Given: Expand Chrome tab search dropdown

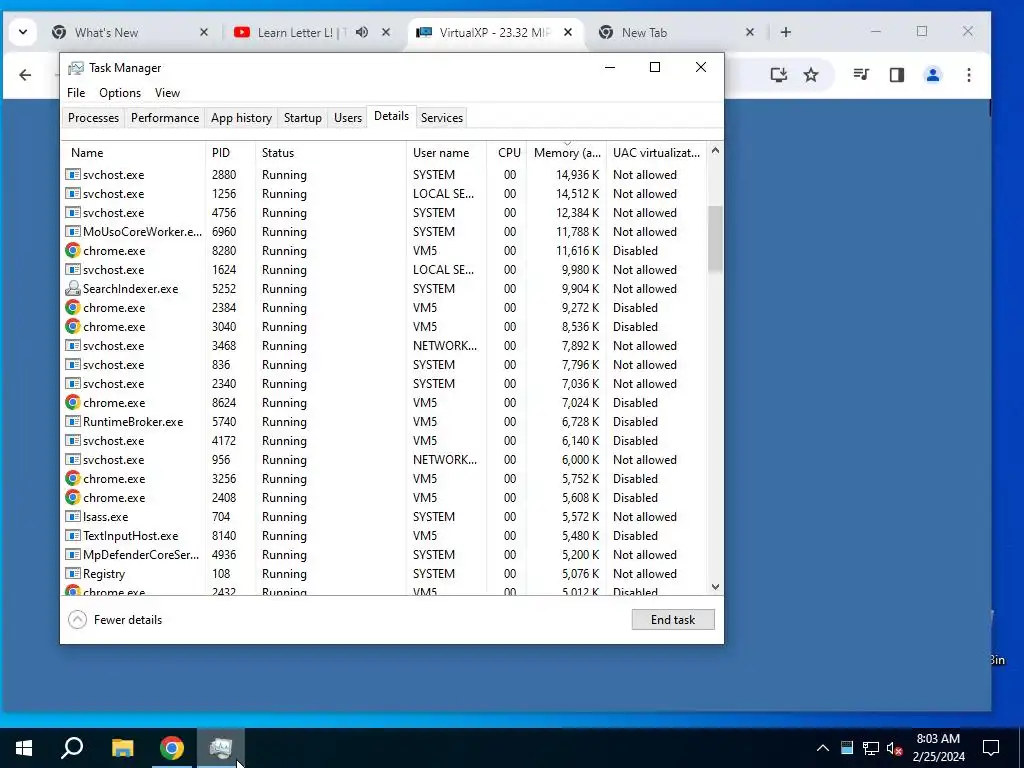Looking at the screenshot, I should point(23,32).
